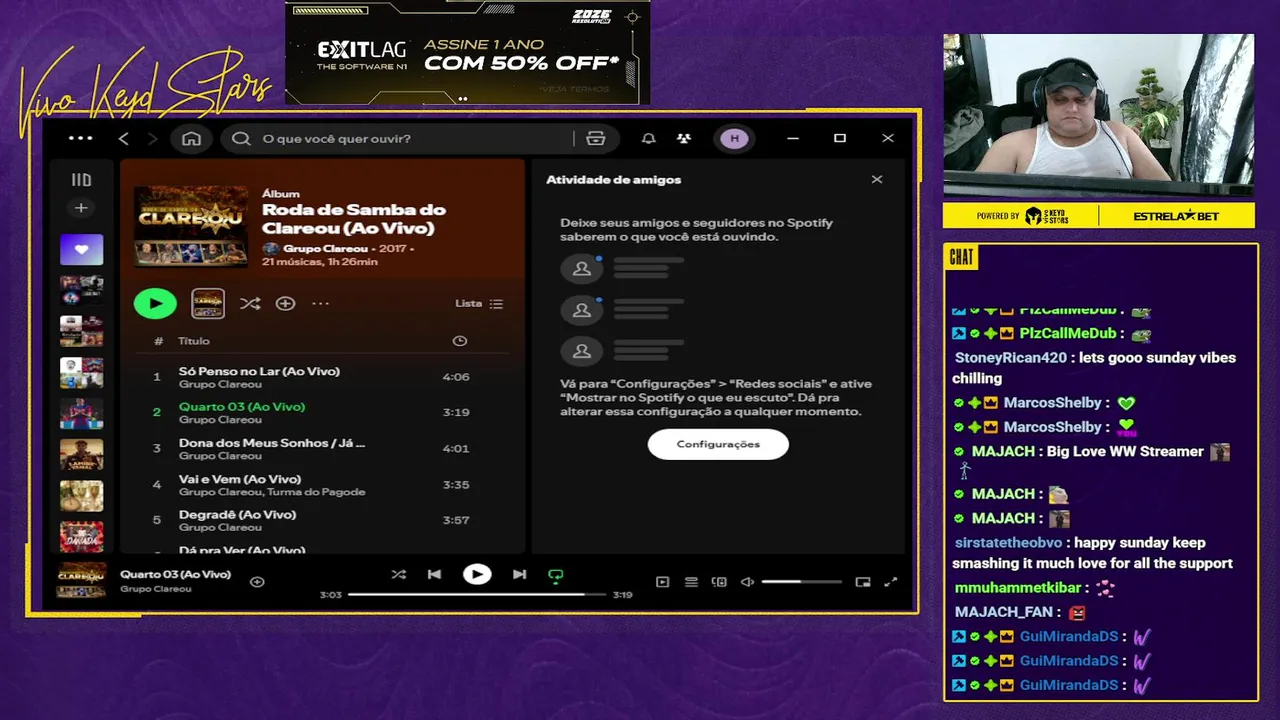Click first friend placeholder avatar
Viewport: 1280px width, 720px height.
[x=581, y=269]
